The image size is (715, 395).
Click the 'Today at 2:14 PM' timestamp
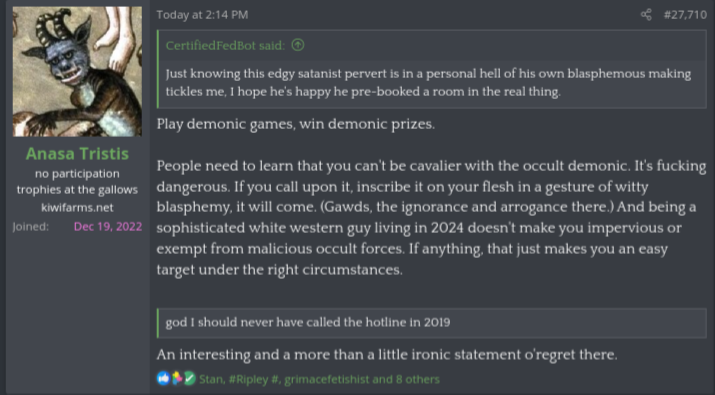(202, 15)
